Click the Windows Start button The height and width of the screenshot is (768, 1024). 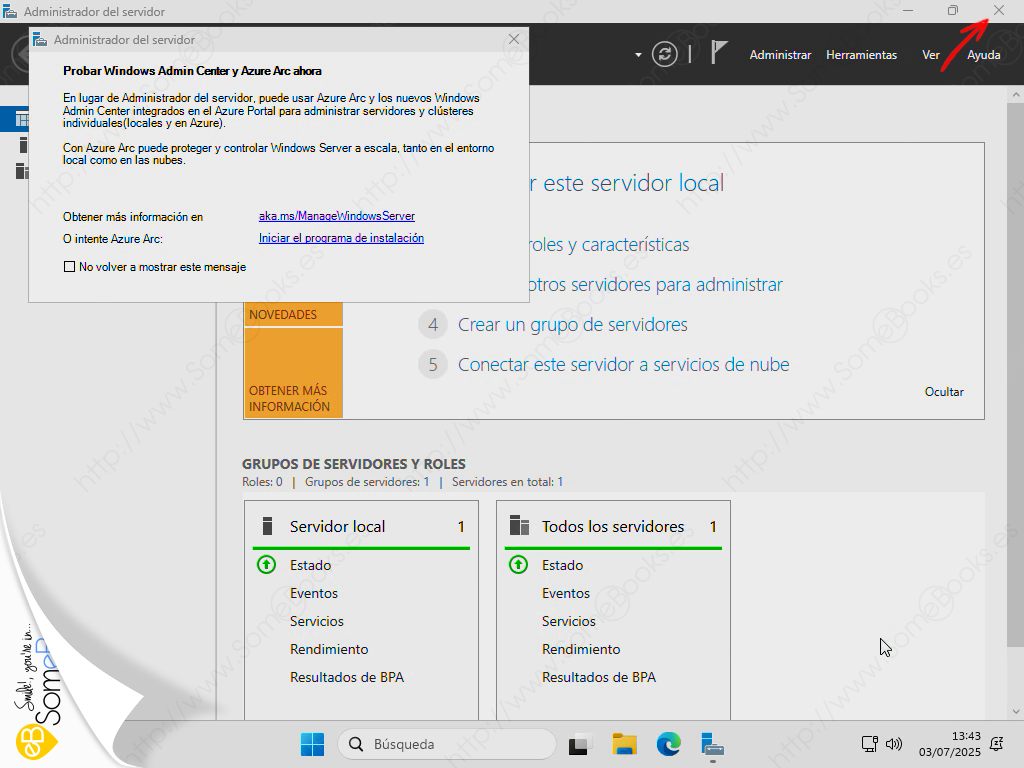click(312, 744)
